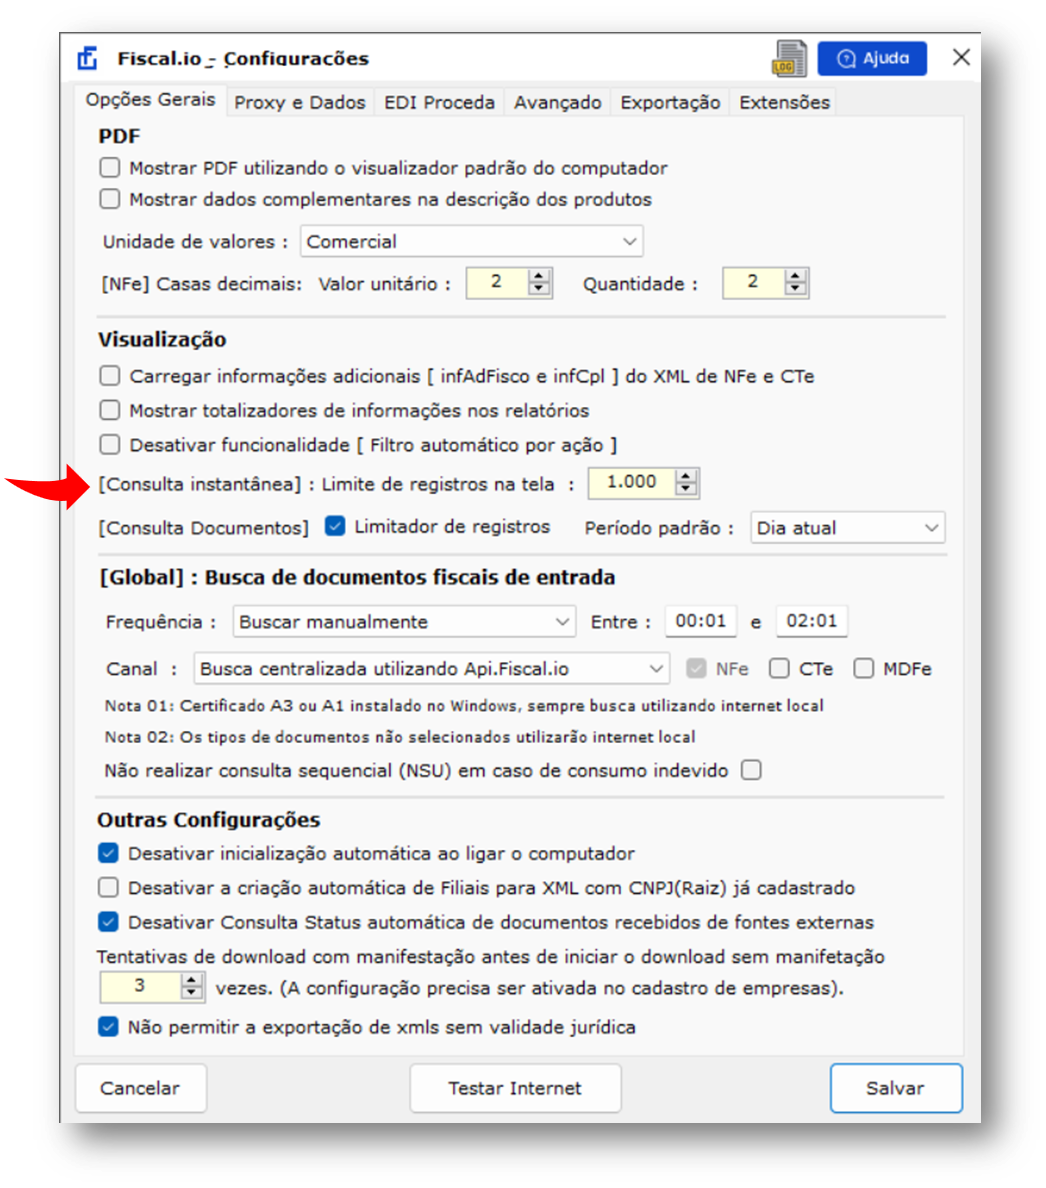The width and height of the screenshot is (1046, 1188).
Task: Select the Extensões tab
Action: [785, 102]
